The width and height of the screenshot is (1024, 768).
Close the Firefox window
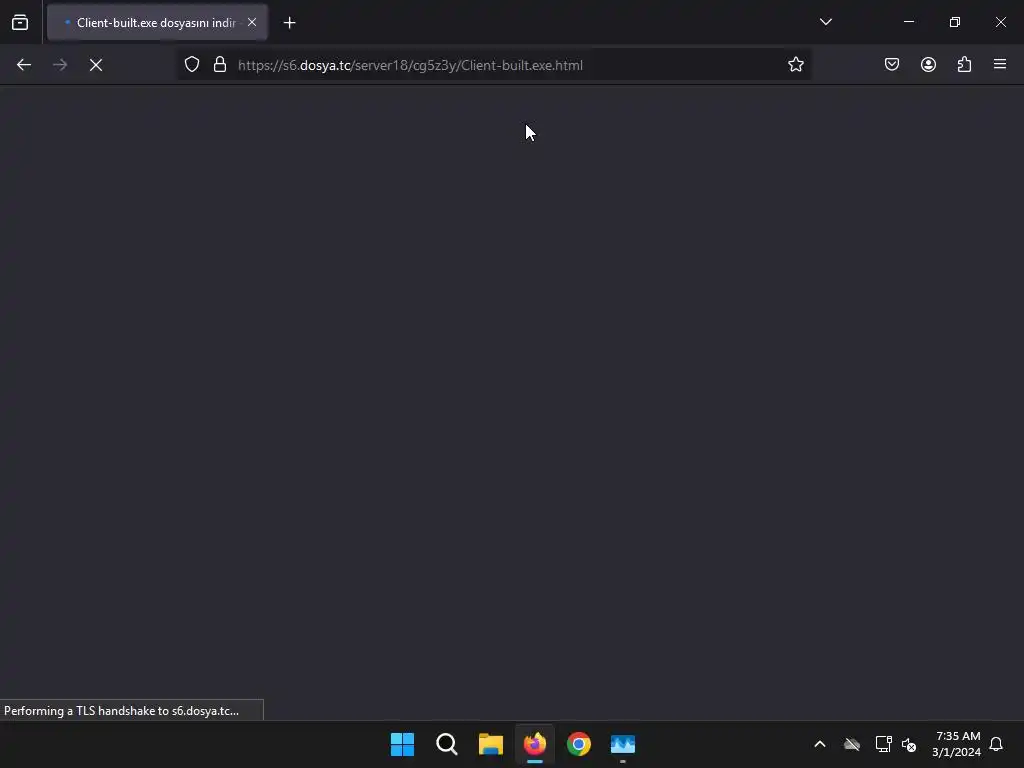pyautogui.click(x=1000, y=22)
